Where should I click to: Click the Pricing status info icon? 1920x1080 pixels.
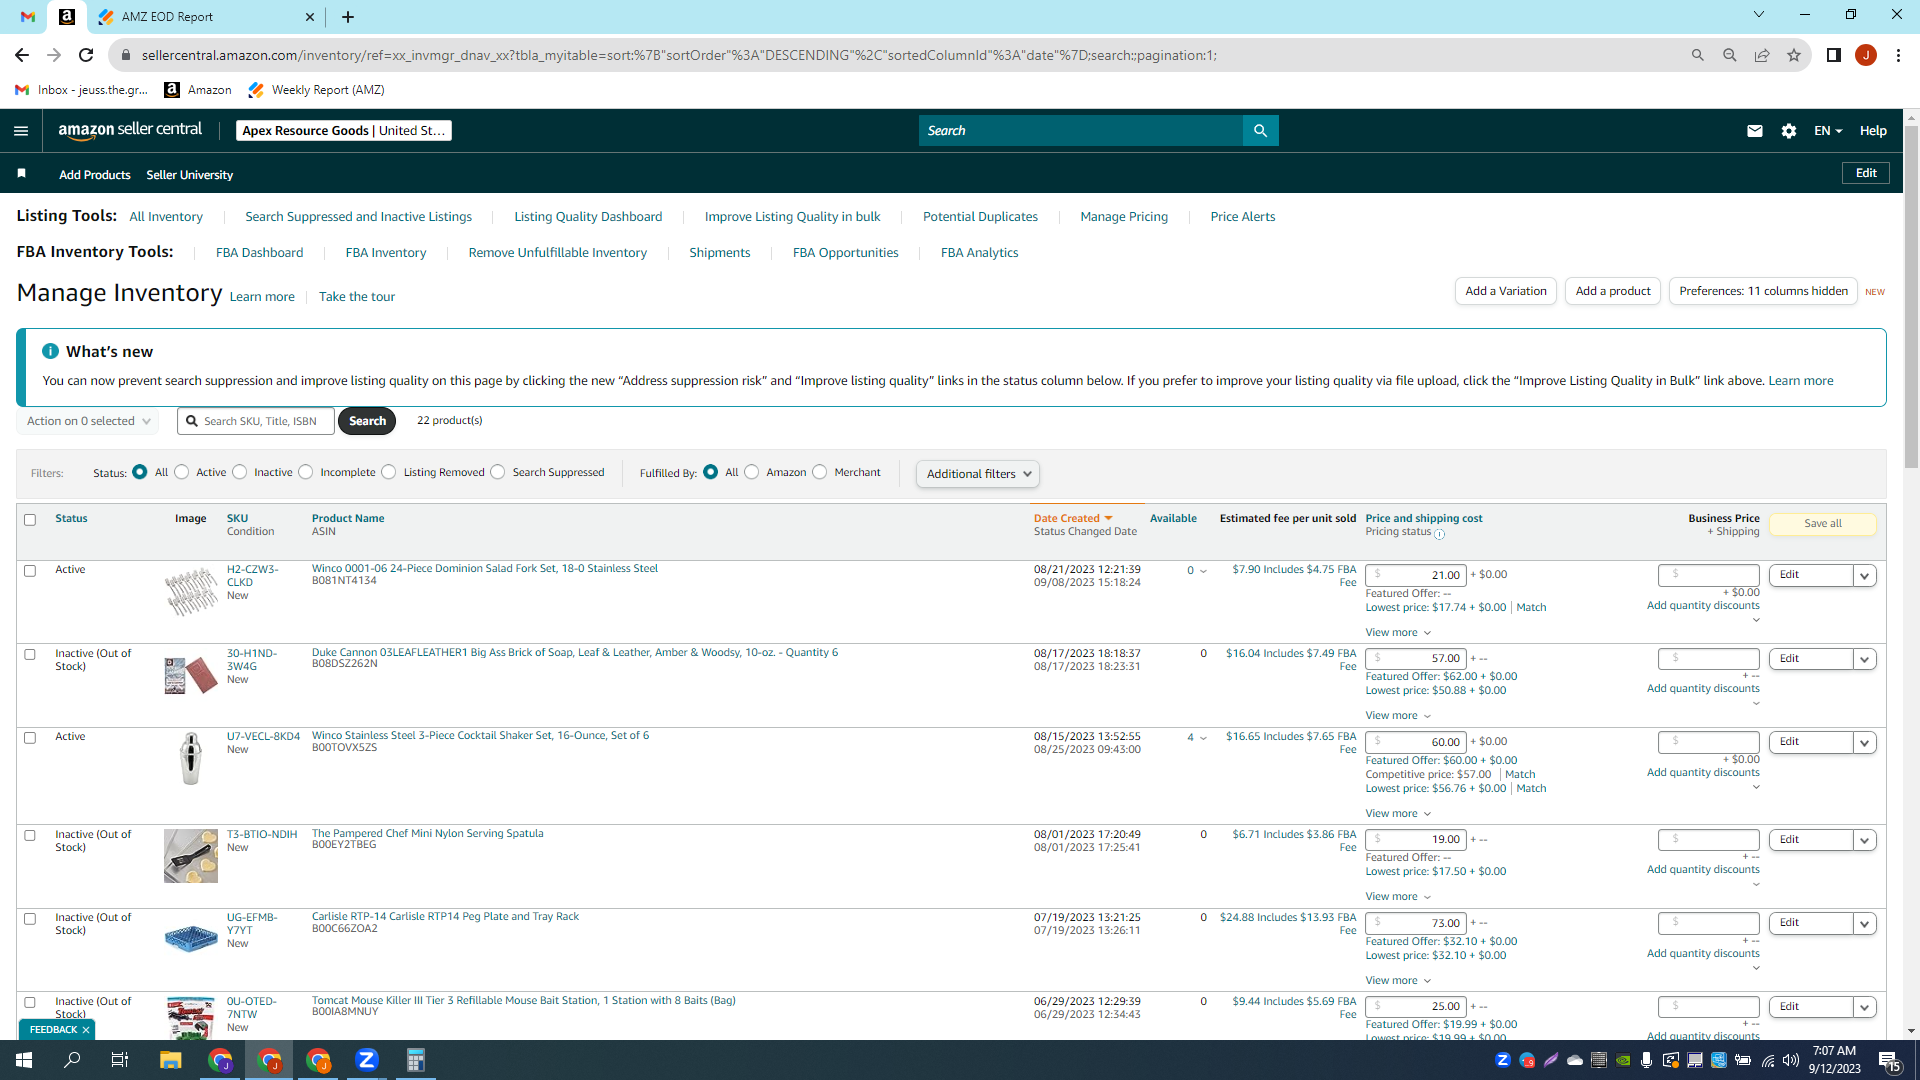(x=1440, y=534)
